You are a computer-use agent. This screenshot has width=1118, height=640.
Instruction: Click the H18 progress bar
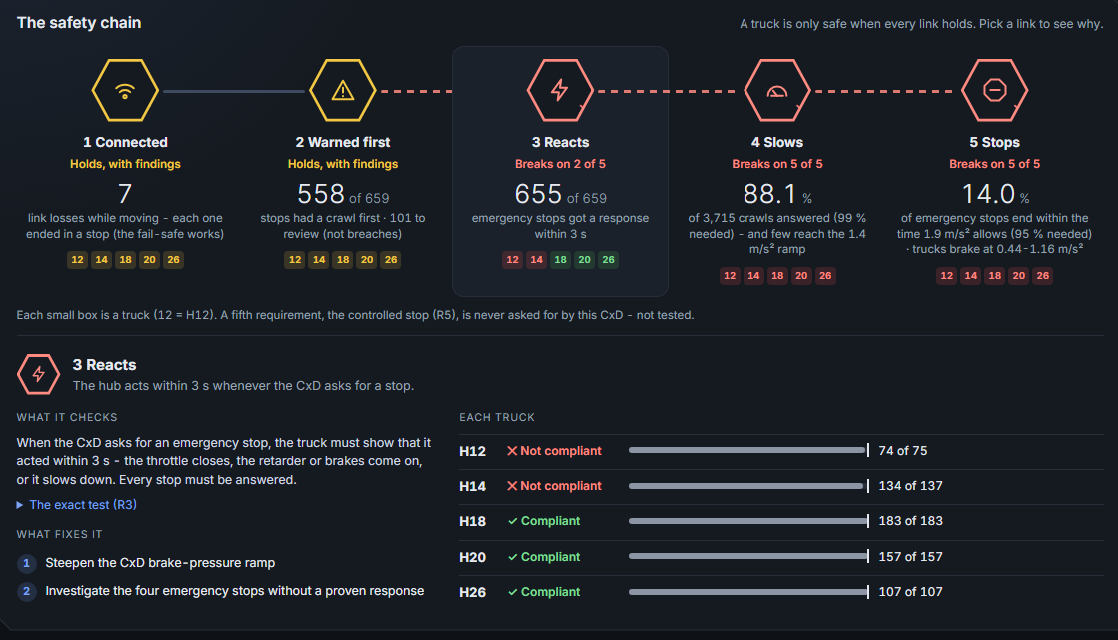749,521
